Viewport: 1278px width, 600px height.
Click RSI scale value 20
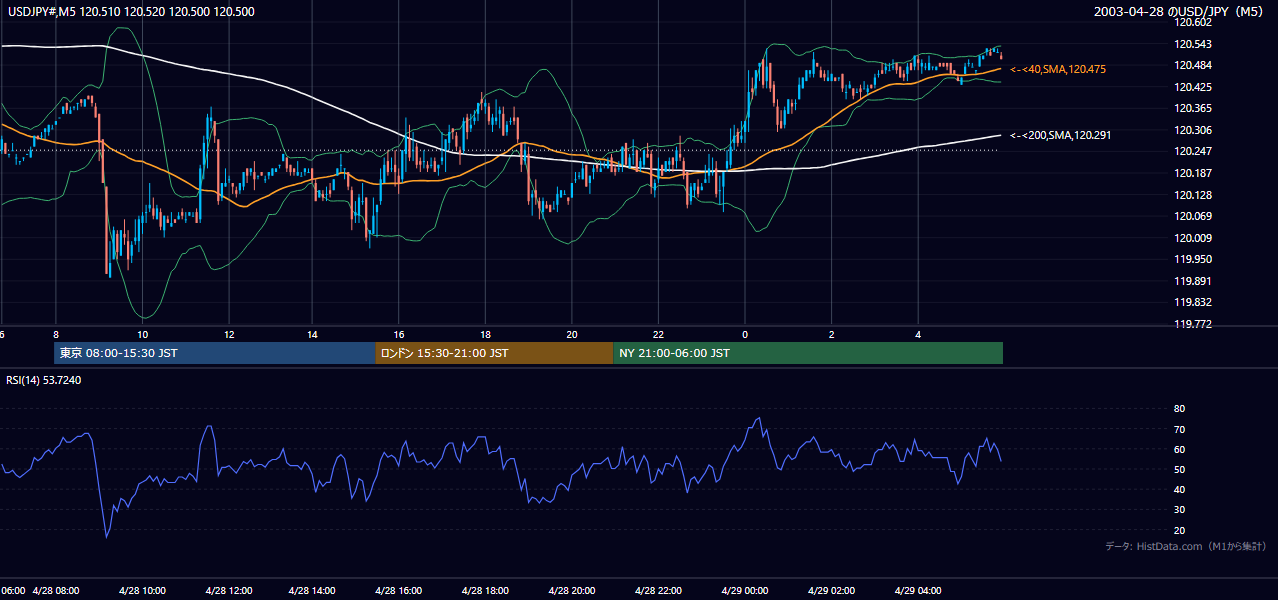(1179, 530)
